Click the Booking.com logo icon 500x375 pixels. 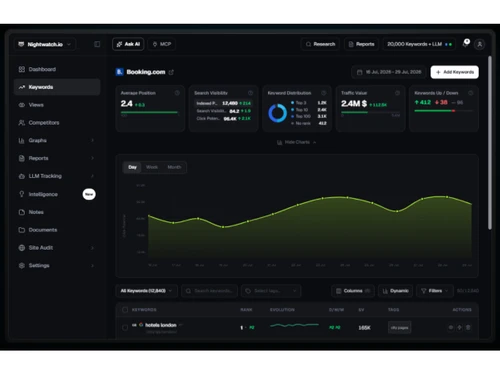pyautogui.click(x=119, y=72)
